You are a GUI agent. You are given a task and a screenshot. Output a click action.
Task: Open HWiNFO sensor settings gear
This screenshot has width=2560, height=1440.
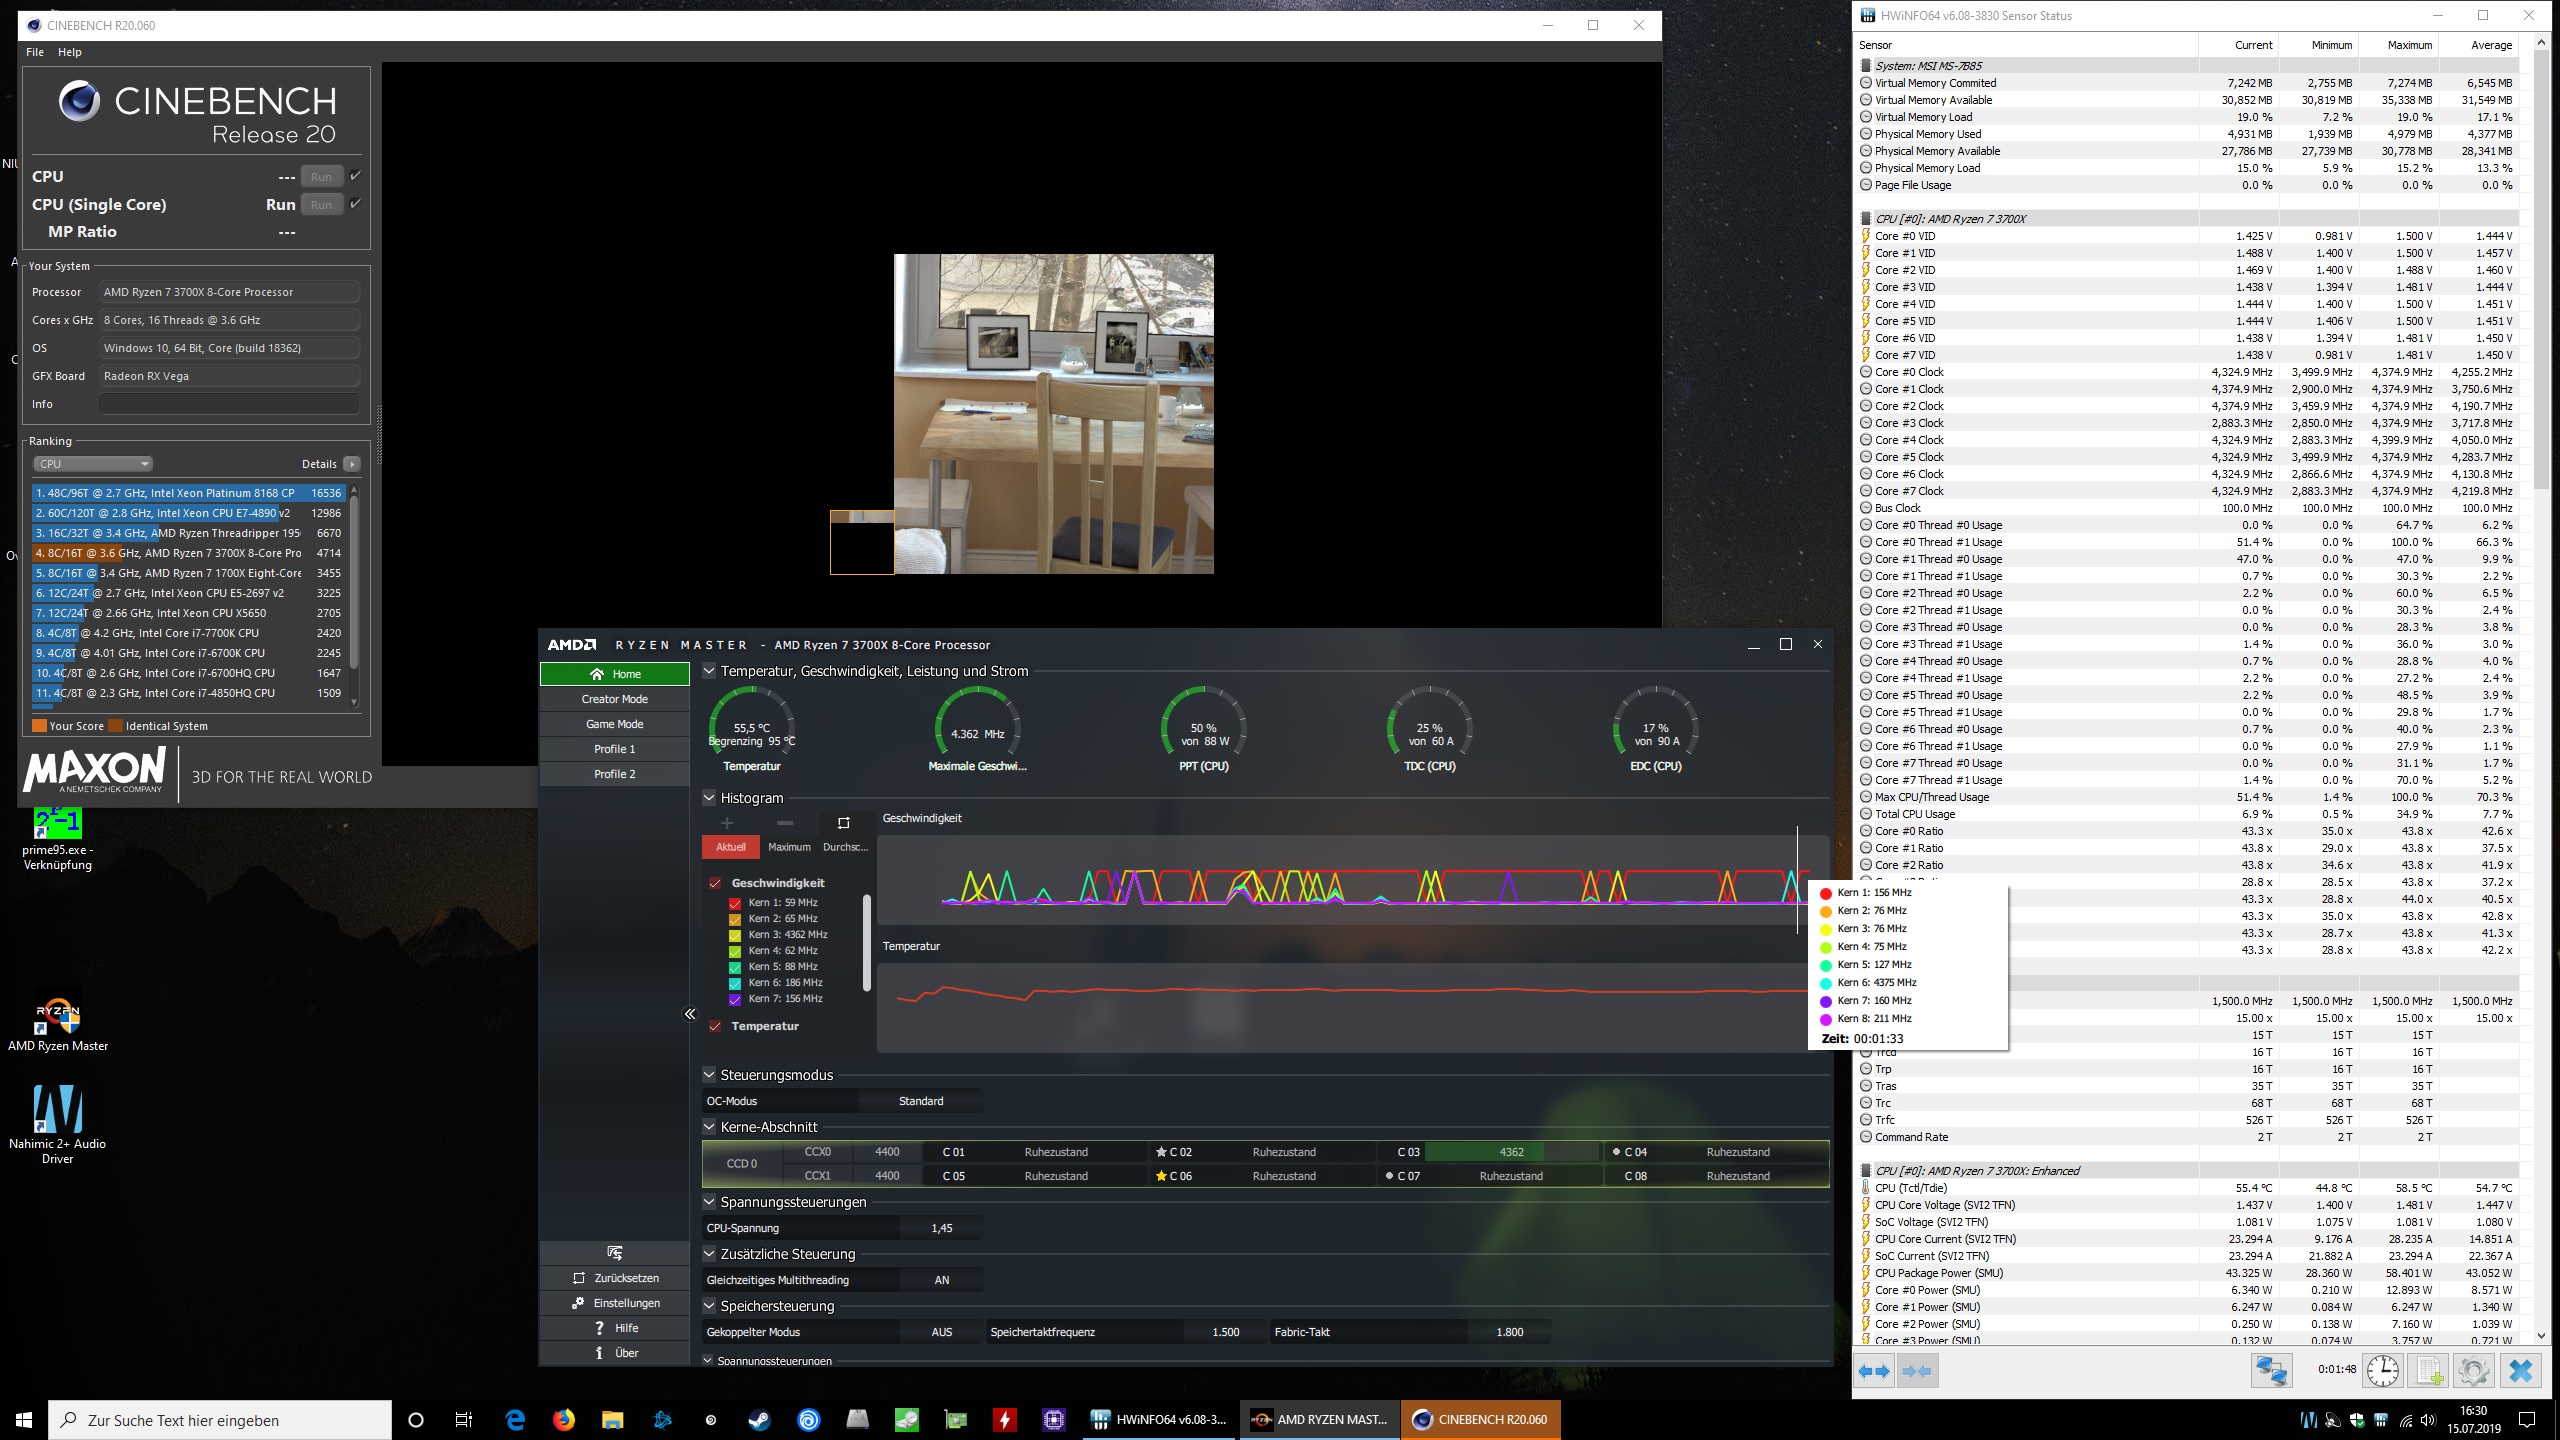click(2473, 1370)
